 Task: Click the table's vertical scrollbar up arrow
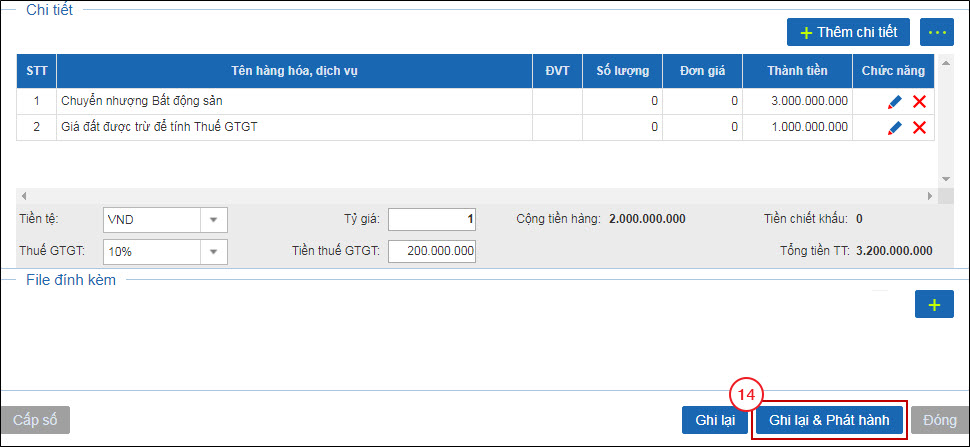tap(945, 62)
